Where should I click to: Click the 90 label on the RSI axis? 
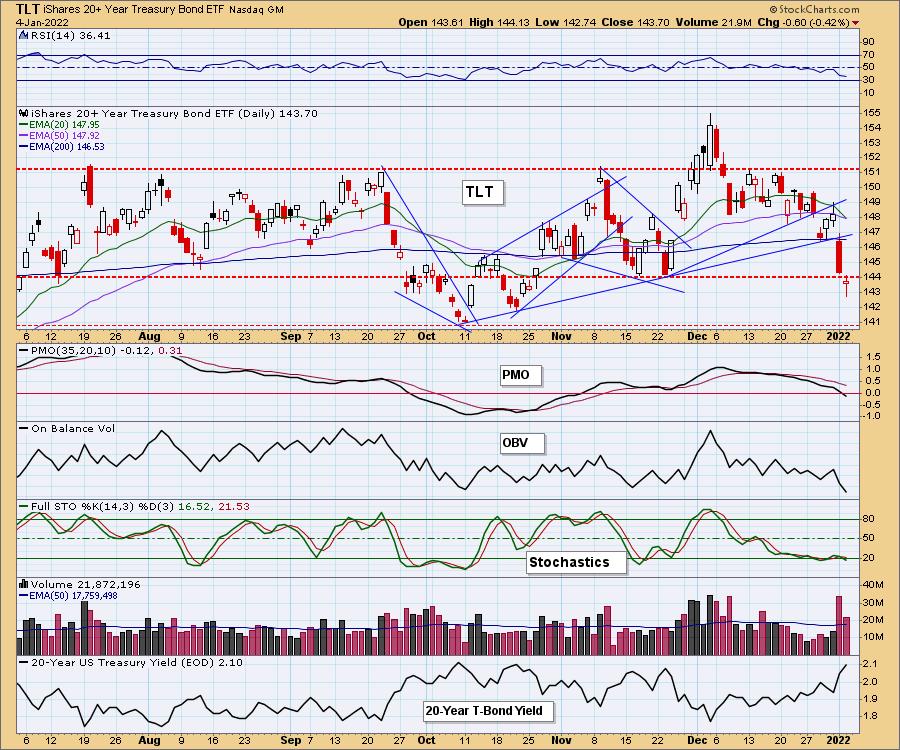point(868,42)
